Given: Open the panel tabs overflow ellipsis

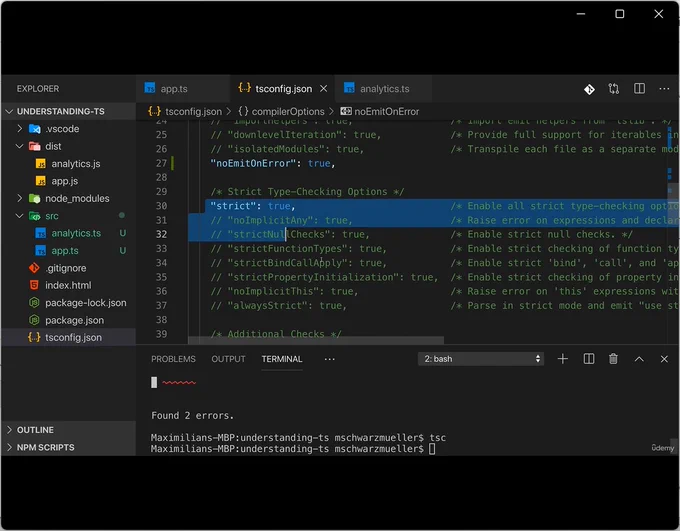Looking at the screenshot, I should [x=330, y=359].
